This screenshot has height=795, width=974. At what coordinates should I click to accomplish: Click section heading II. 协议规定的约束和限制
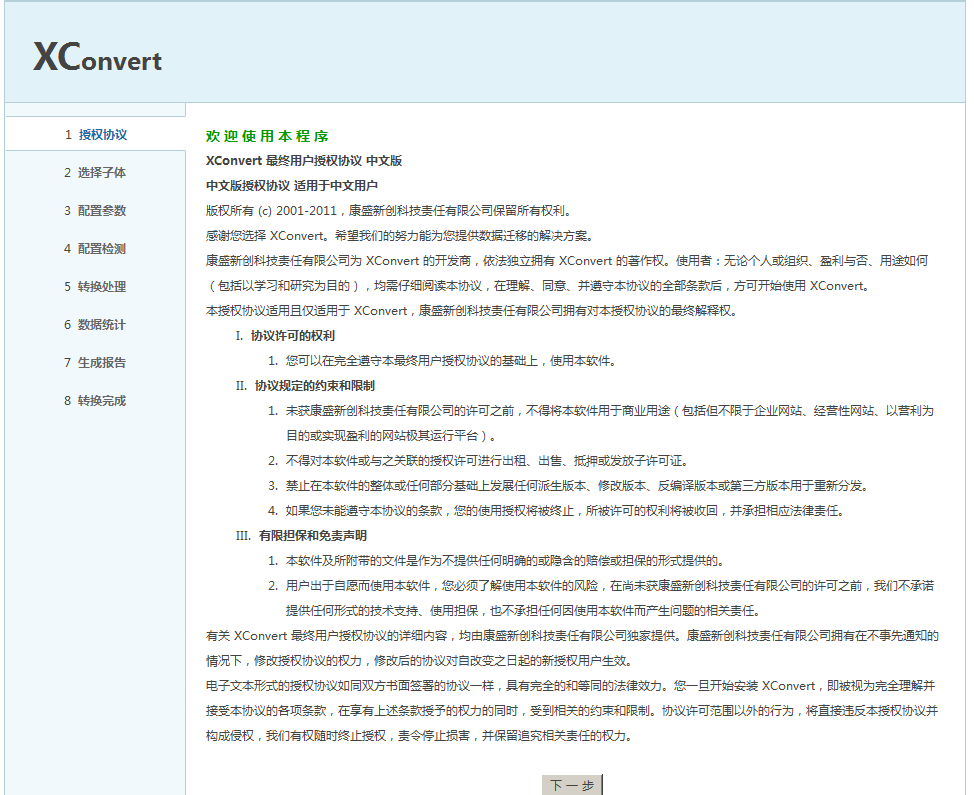(x=305, y=386)
